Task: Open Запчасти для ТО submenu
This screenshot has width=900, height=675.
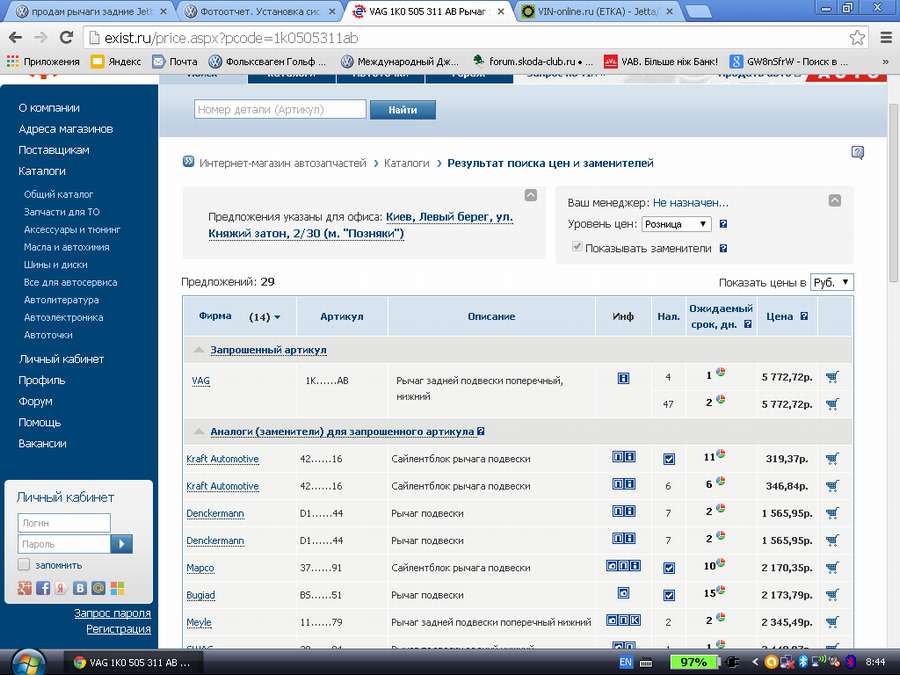Action: [x=62, y=212]
